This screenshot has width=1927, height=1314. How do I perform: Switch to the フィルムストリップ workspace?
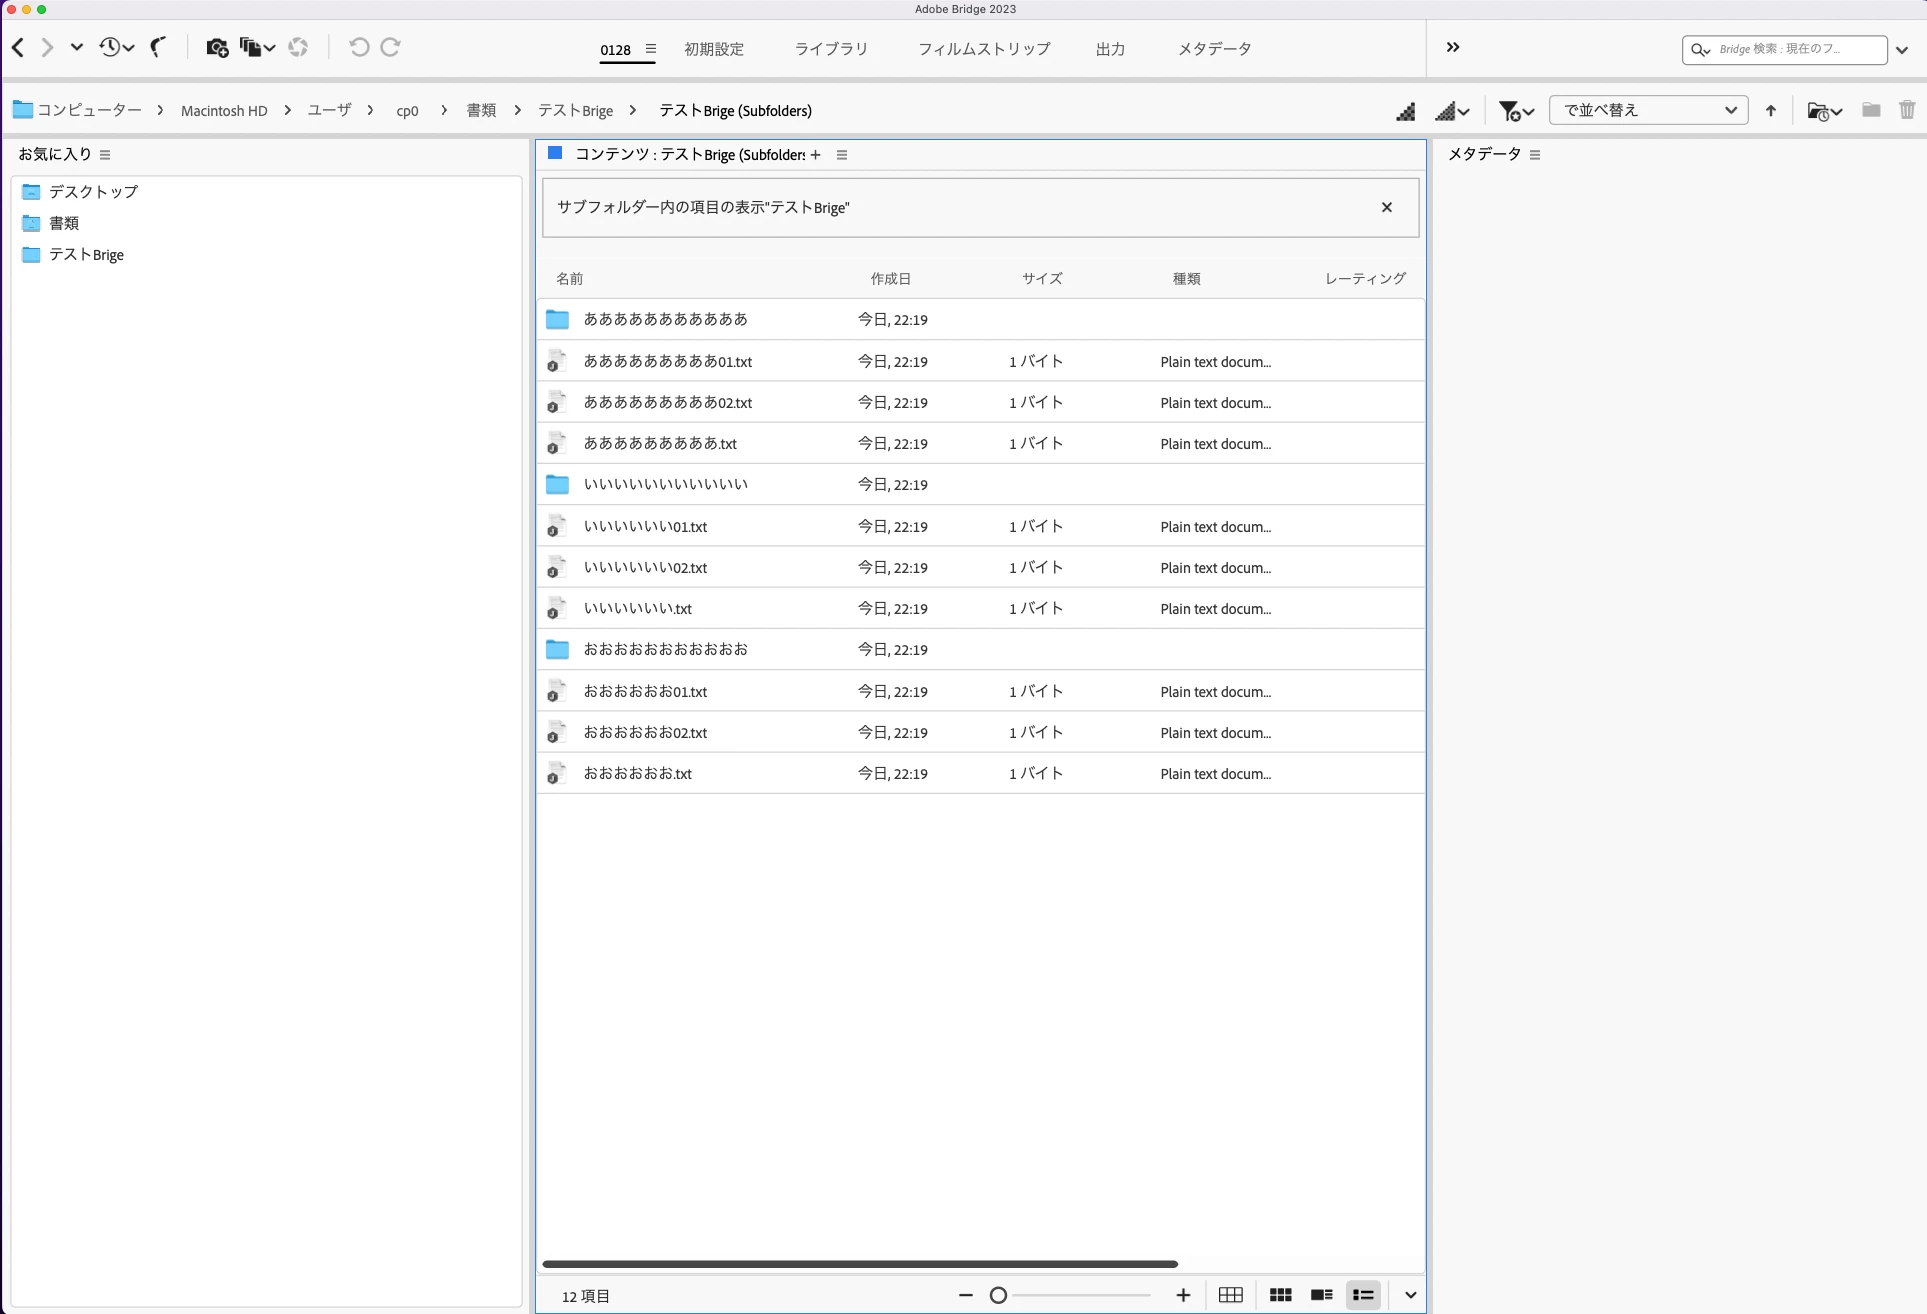coord(984,49)
